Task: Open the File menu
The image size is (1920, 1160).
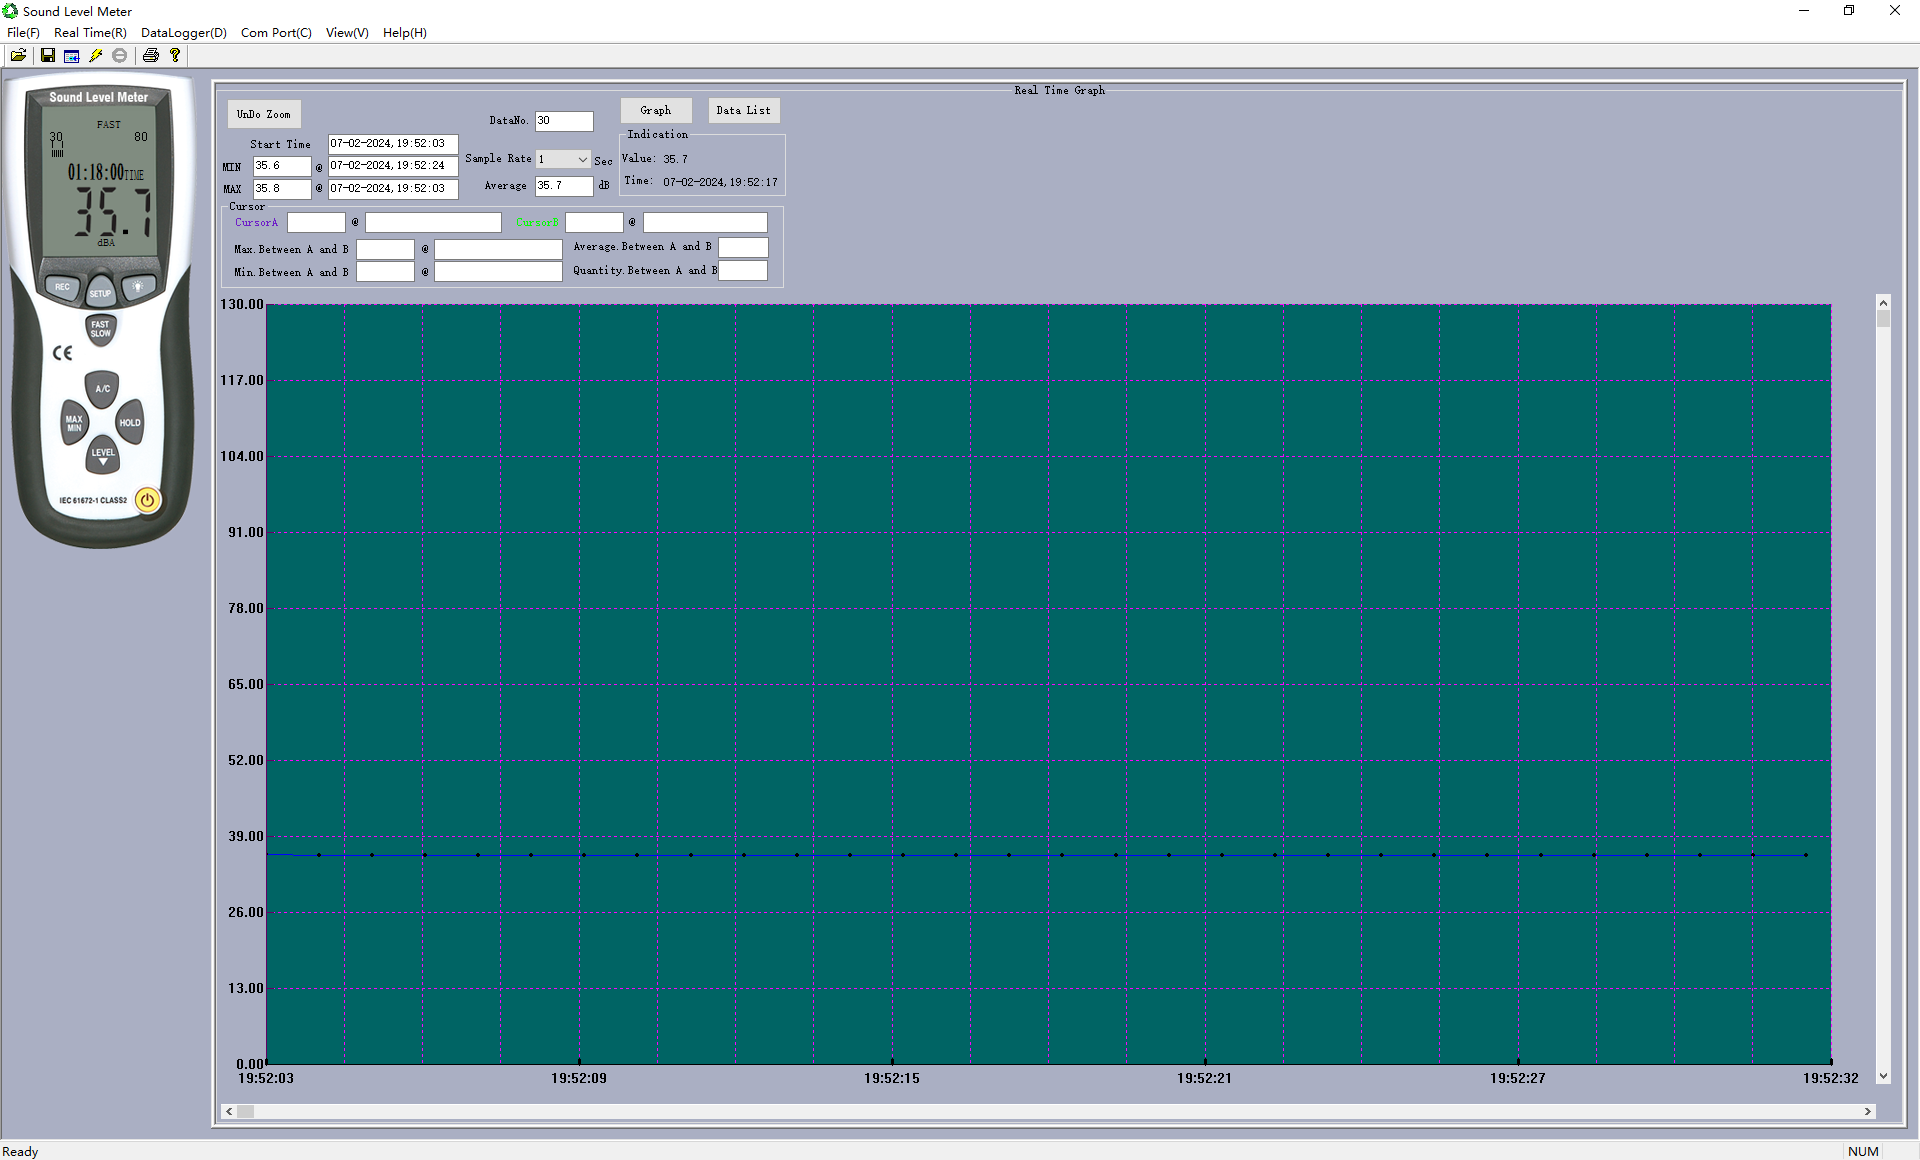Action: pyautogui.click(x=21, y=32)
